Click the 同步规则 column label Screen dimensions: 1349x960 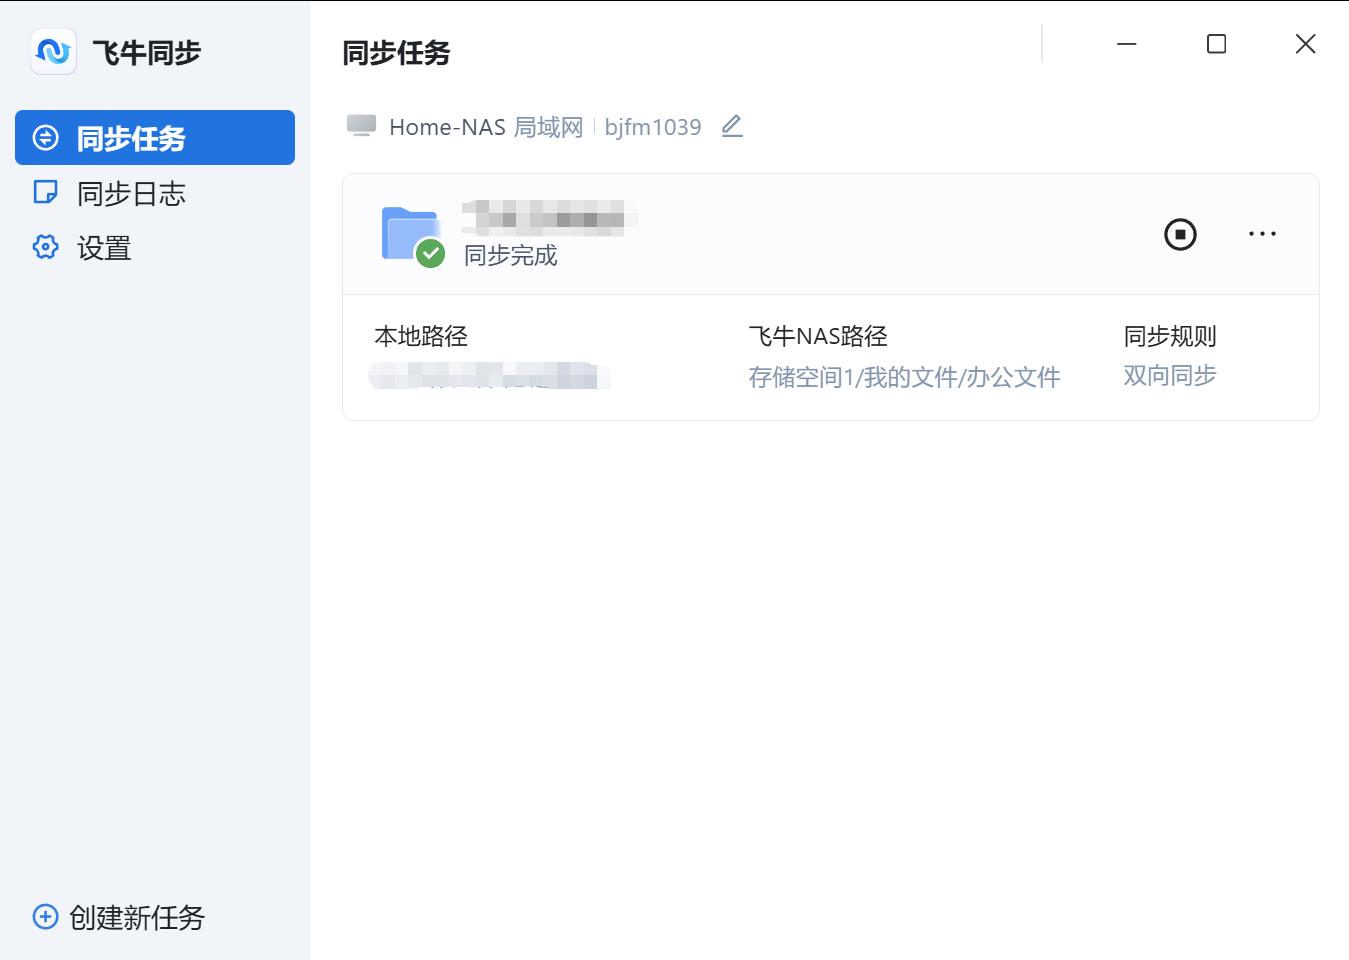click(x=1170, y=336)
